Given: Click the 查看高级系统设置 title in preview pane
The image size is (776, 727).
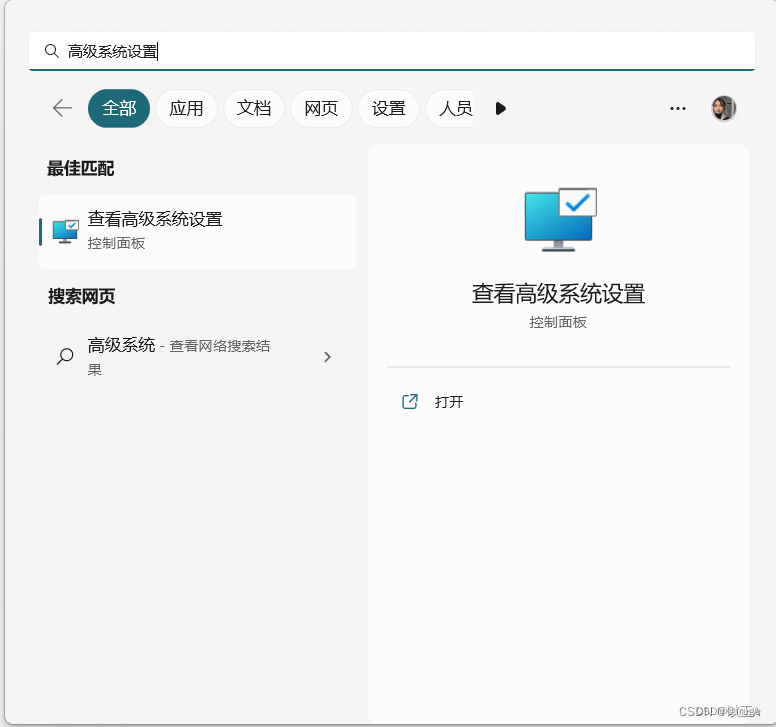Looking at the screenshot, I should point(558,293).
